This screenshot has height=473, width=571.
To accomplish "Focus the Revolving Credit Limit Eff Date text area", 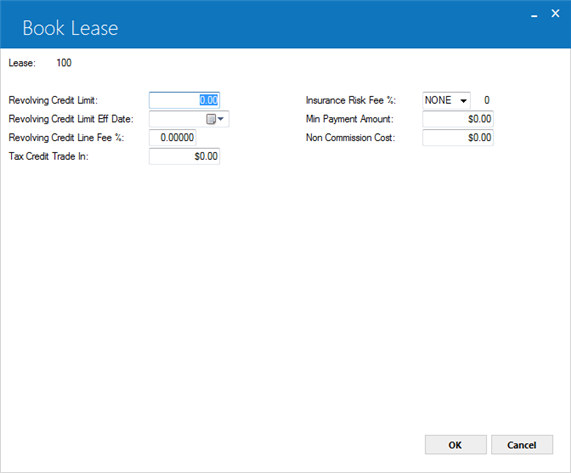I will [177, 119].
